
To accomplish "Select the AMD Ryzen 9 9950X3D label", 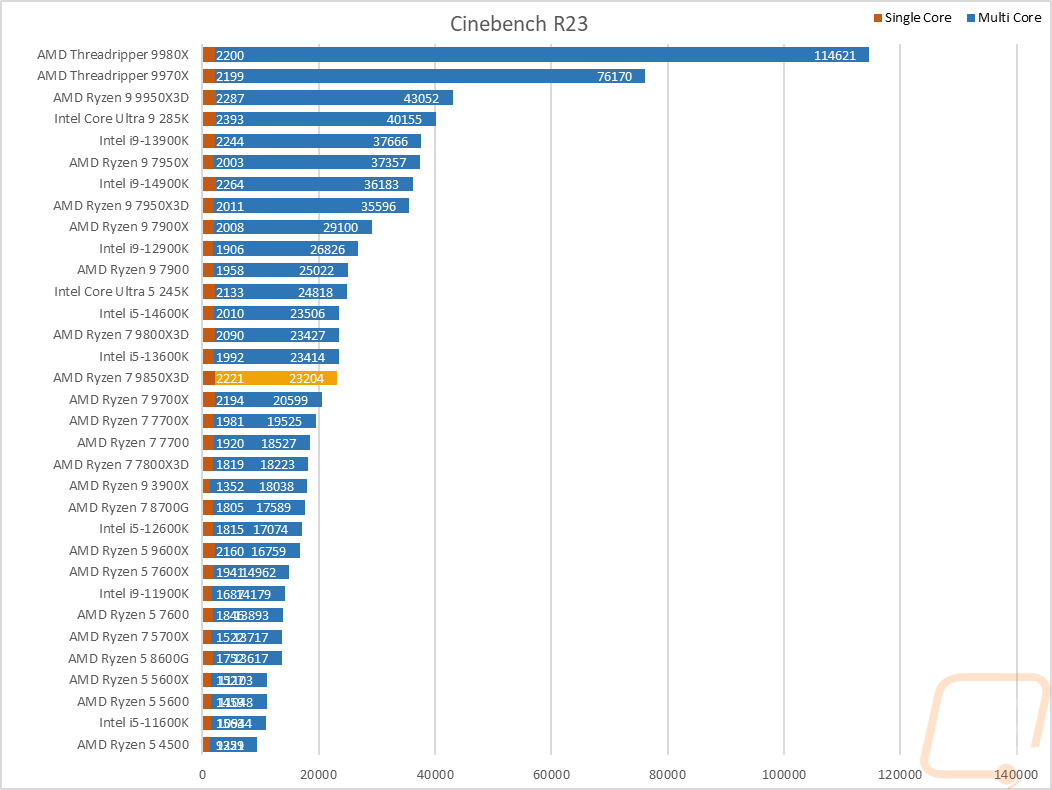I will (x=119, y=98).
